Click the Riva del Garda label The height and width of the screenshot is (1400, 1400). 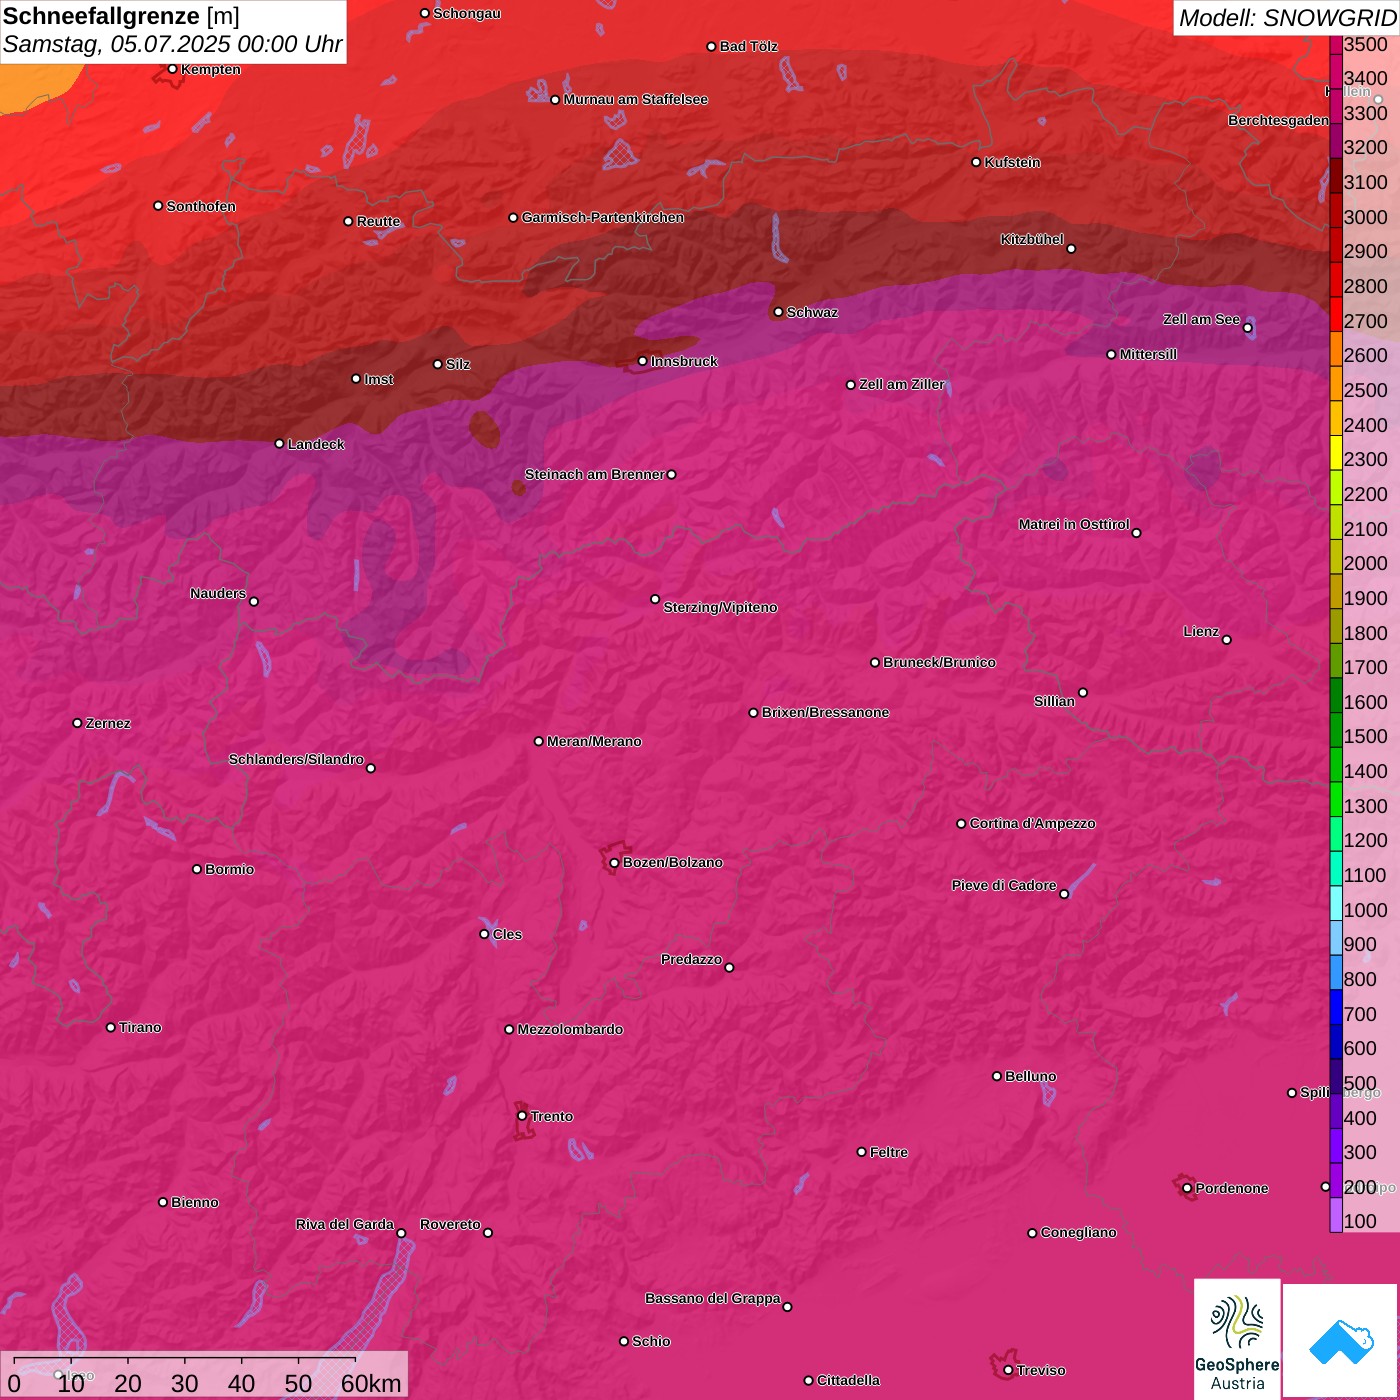[x=345, y=1224]
